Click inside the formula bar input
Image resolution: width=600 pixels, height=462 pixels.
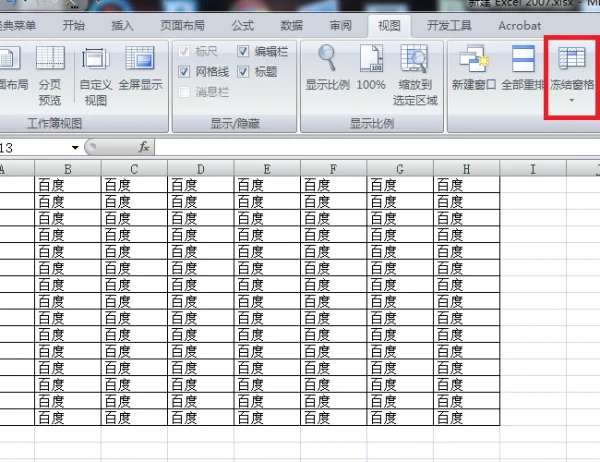point(377,147)
